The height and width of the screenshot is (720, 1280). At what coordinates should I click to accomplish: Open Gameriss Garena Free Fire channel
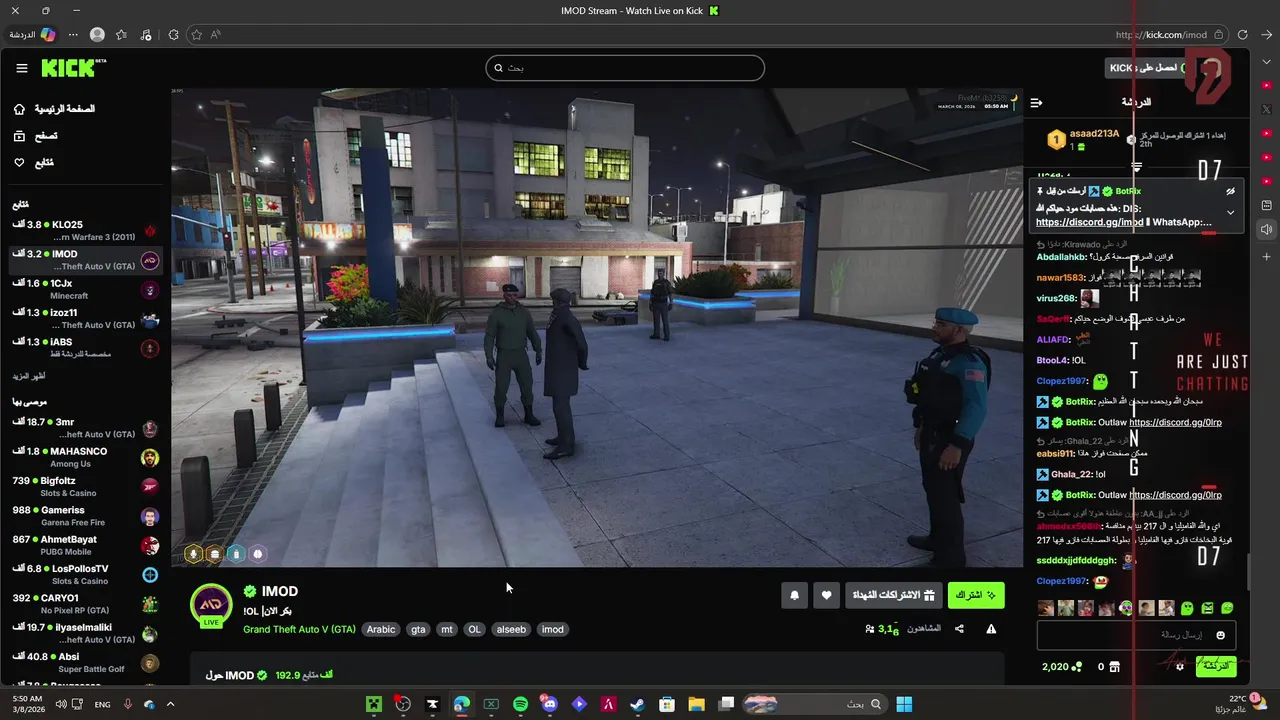click(85, 516)
